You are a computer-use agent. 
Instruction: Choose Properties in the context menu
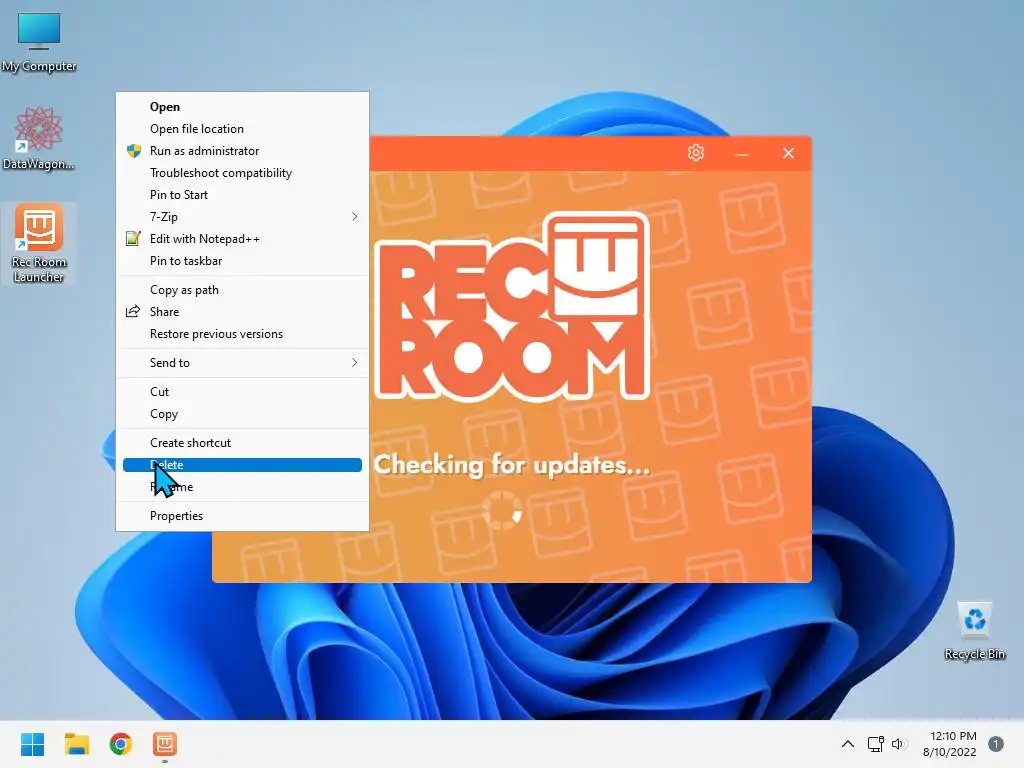pos(242,516)
